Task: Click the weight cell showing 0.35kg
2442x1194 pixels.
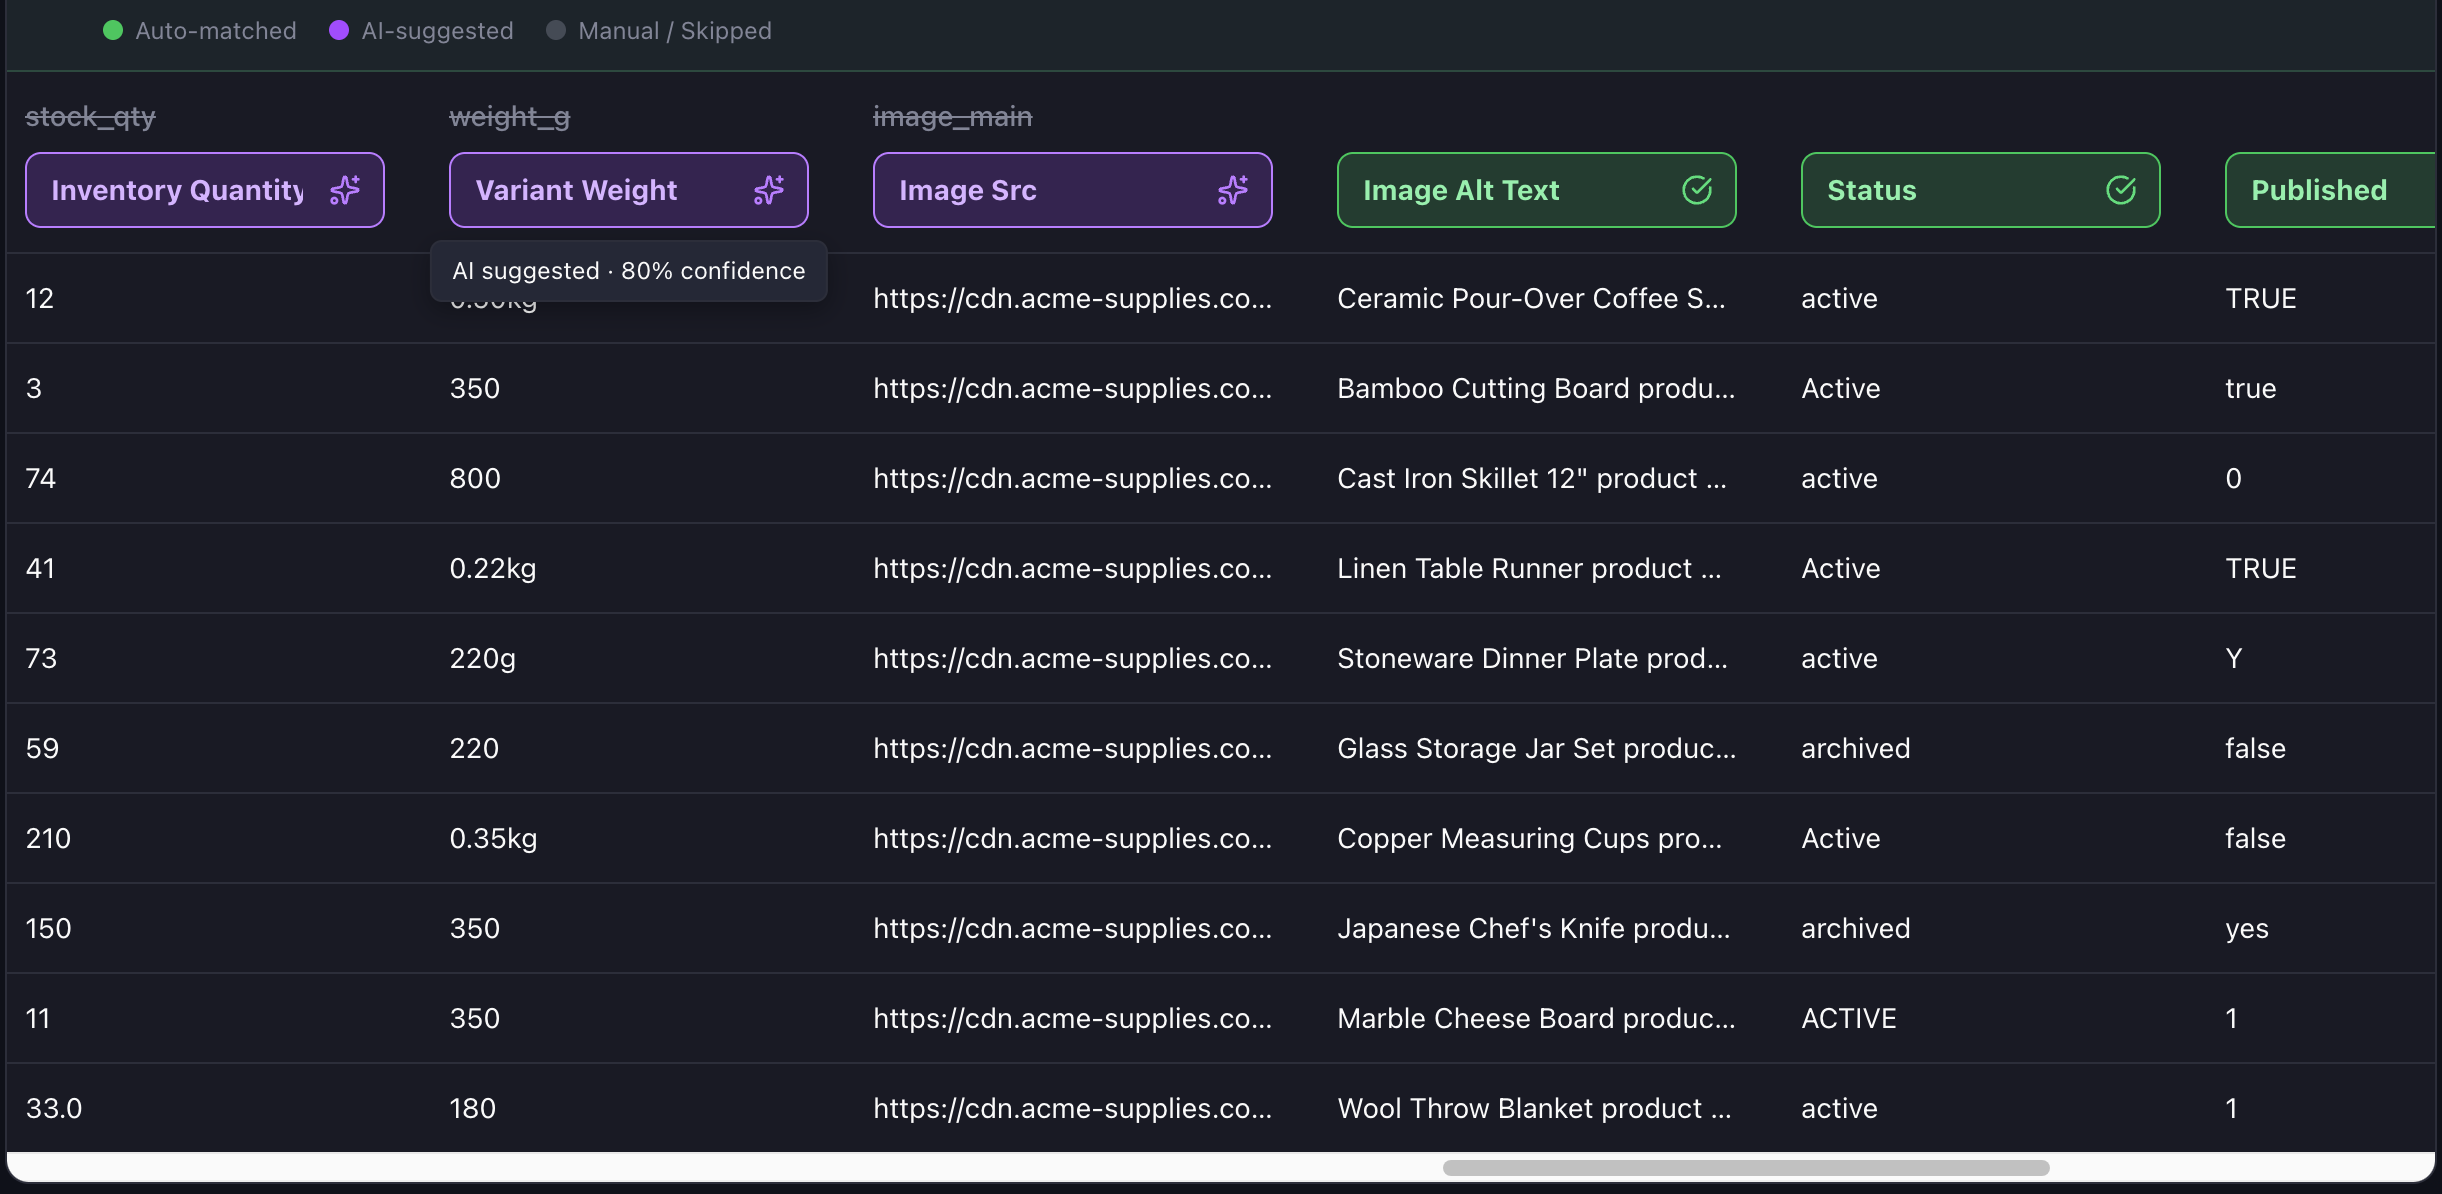Action: point(493,838)
